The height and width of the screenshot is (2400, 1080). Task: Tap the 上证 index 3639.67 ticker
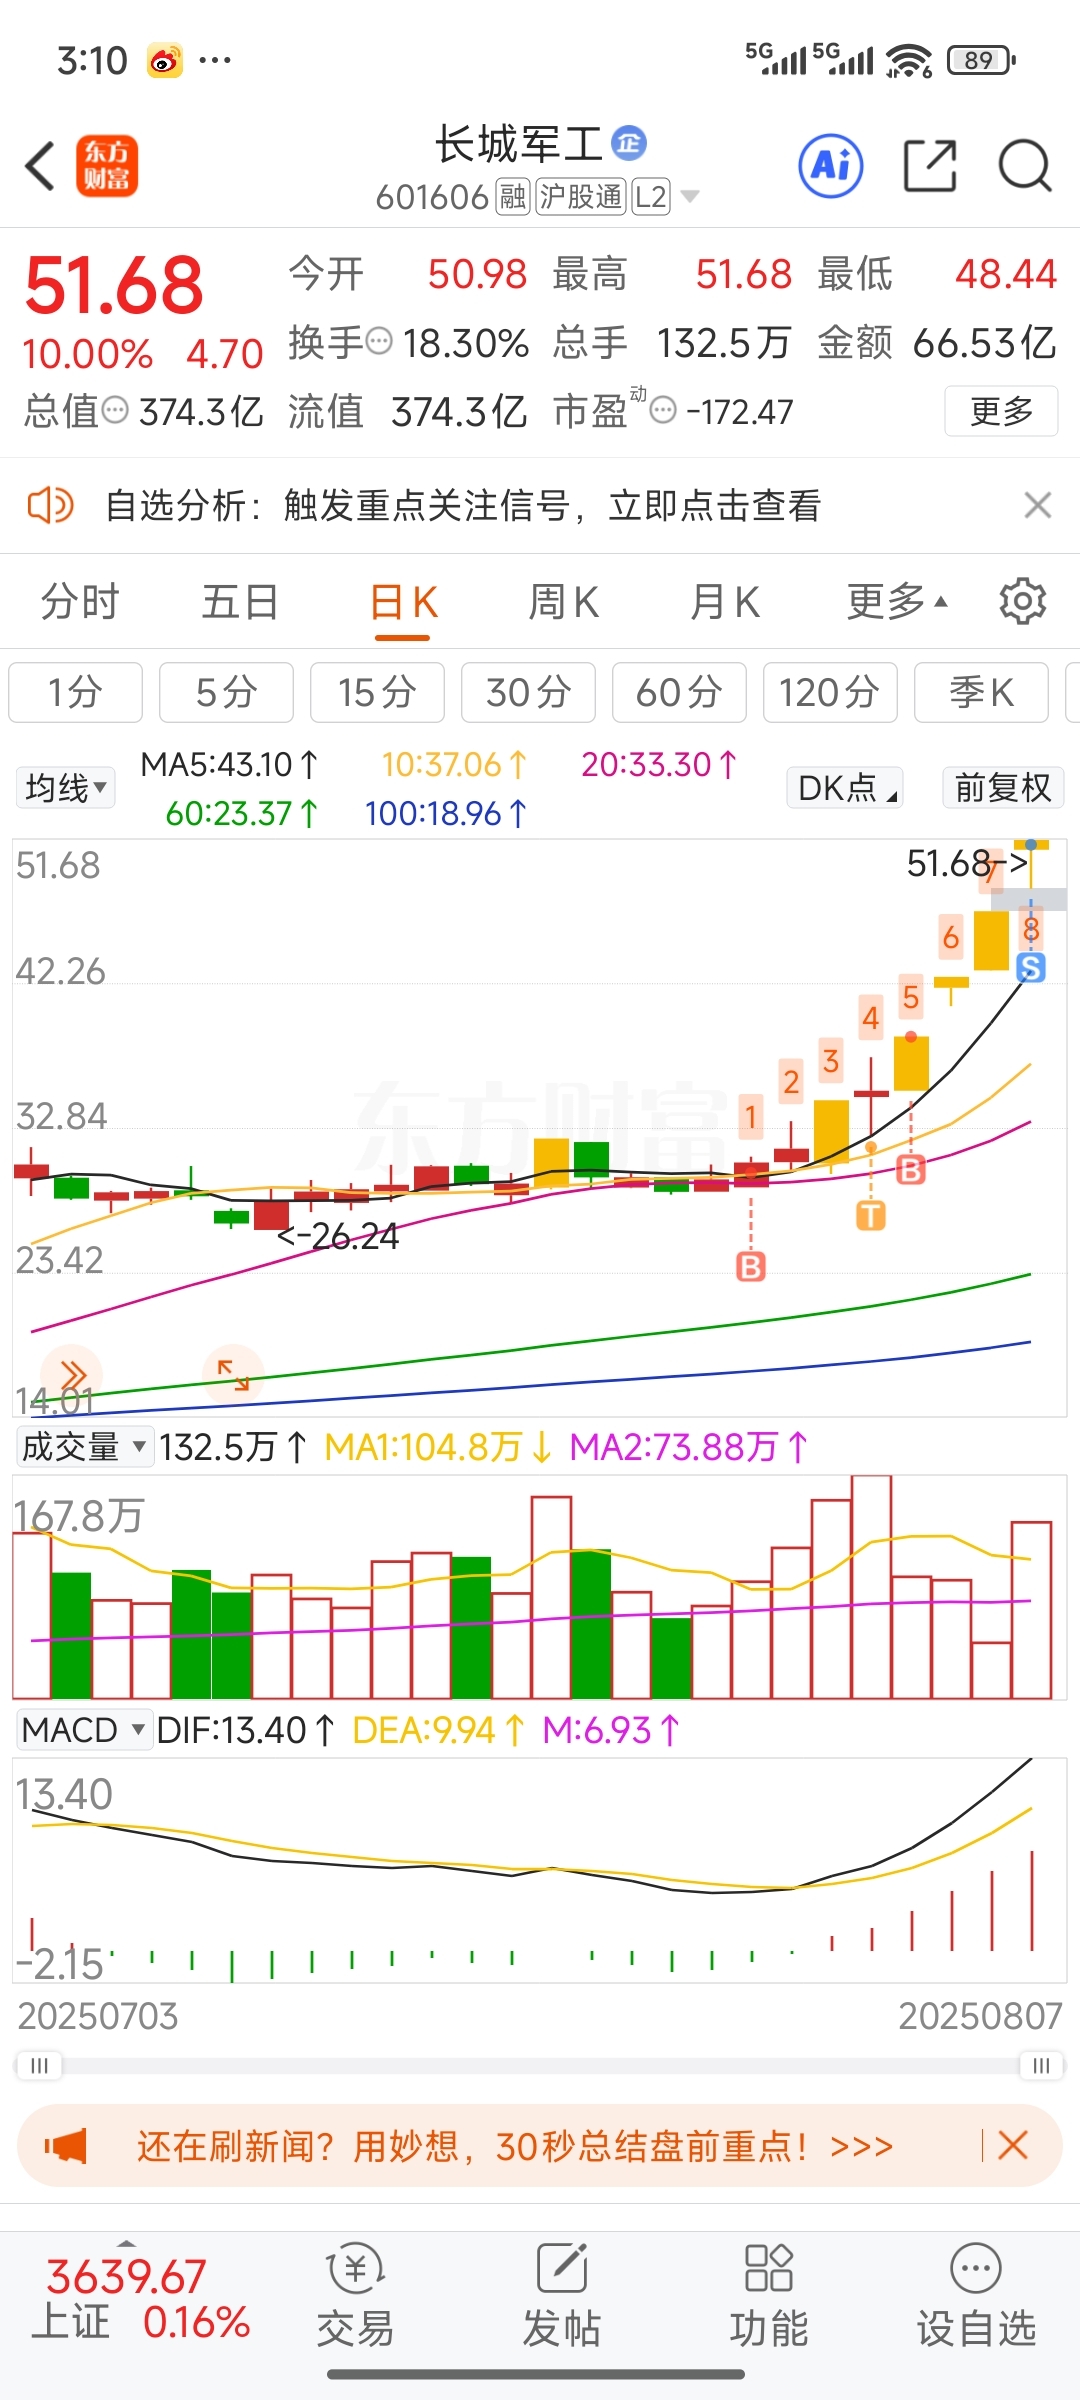(141, 2298)
